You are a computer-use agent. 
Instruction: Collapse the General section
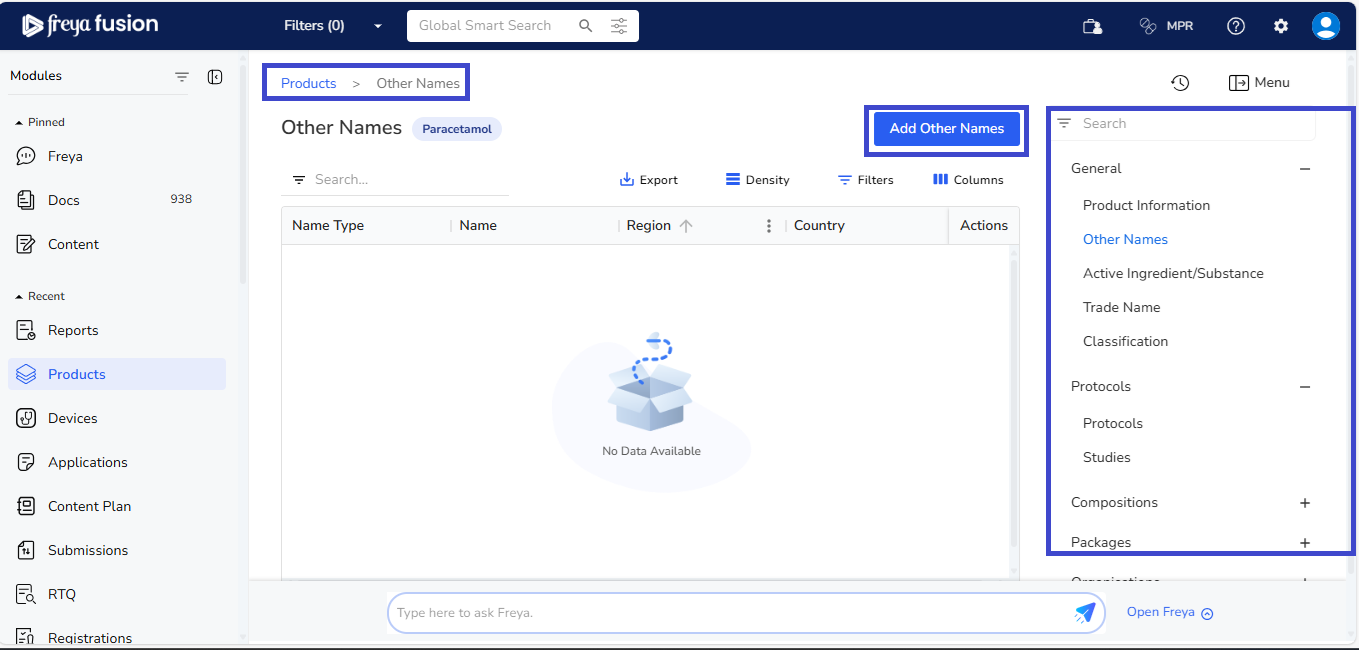1304,169
